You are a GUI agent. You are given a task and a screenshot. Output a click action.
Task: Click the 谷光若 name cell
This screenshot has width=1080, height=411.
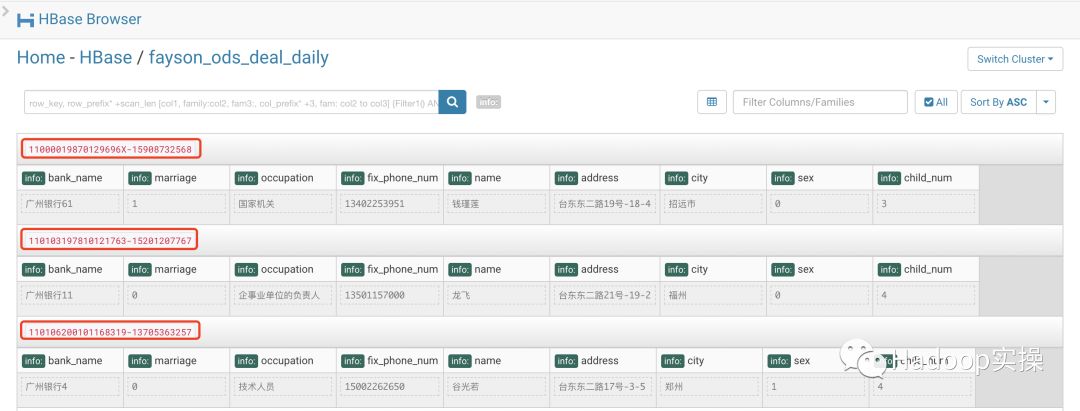click(x=496, y=386)
